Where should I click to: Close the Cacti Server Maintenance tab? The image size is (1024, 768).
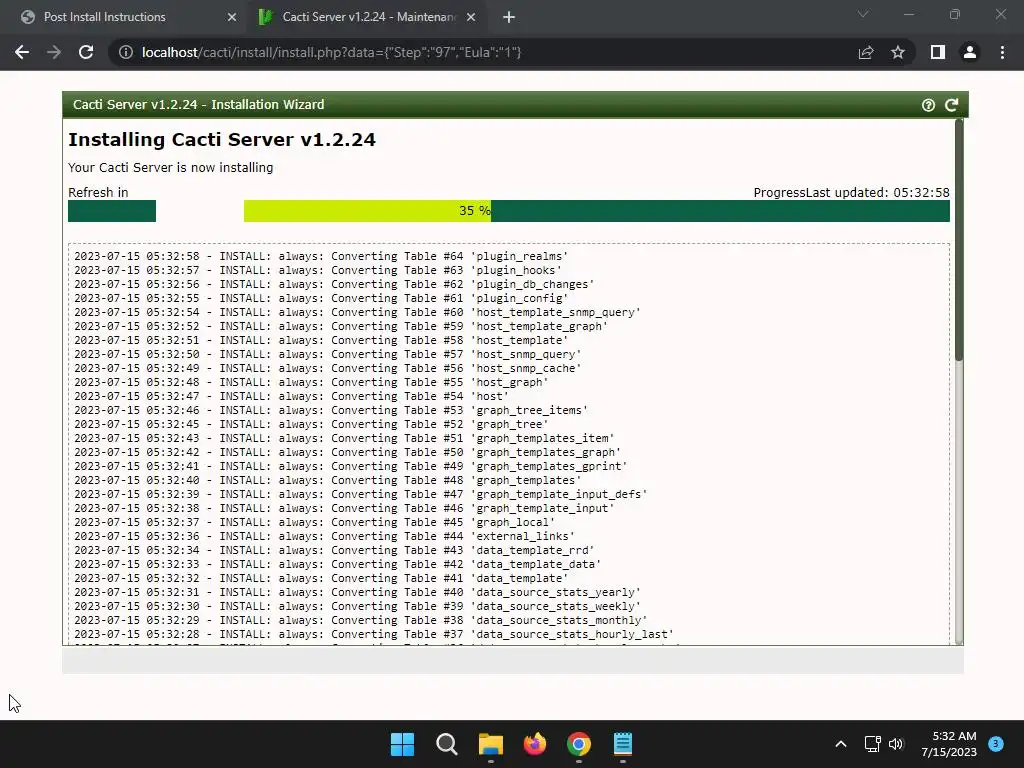click(x=471, y=17)
